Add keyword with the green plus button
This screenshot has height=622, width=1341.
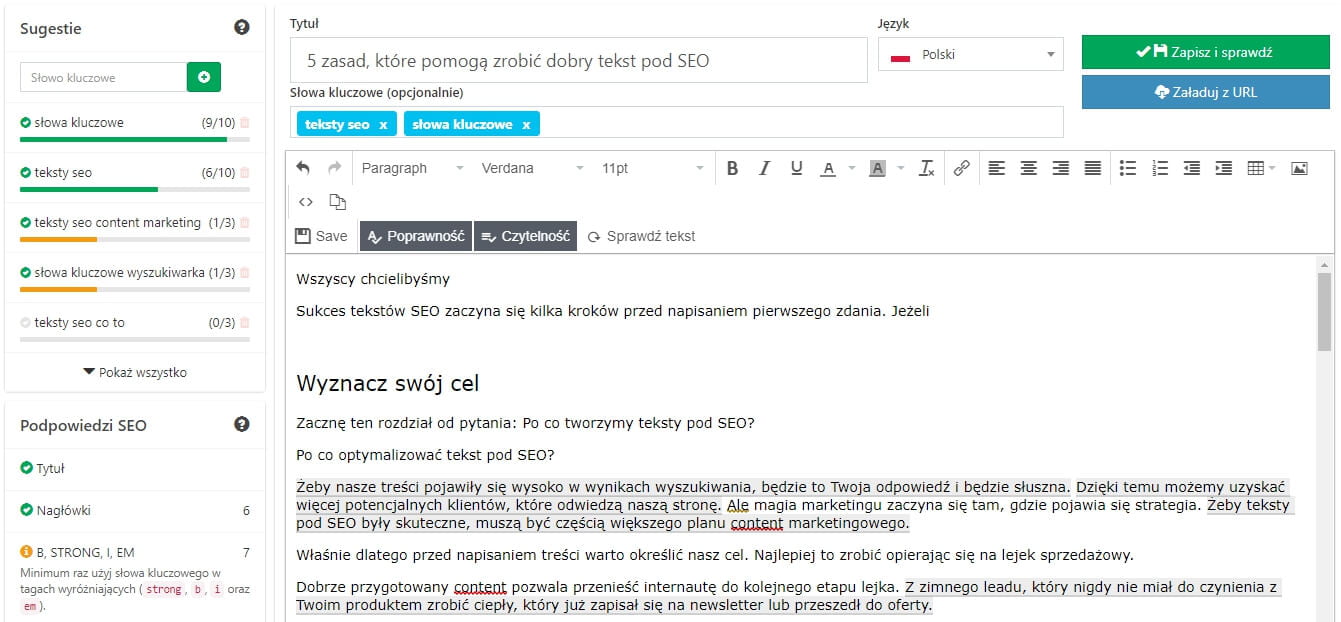(204, 77)
